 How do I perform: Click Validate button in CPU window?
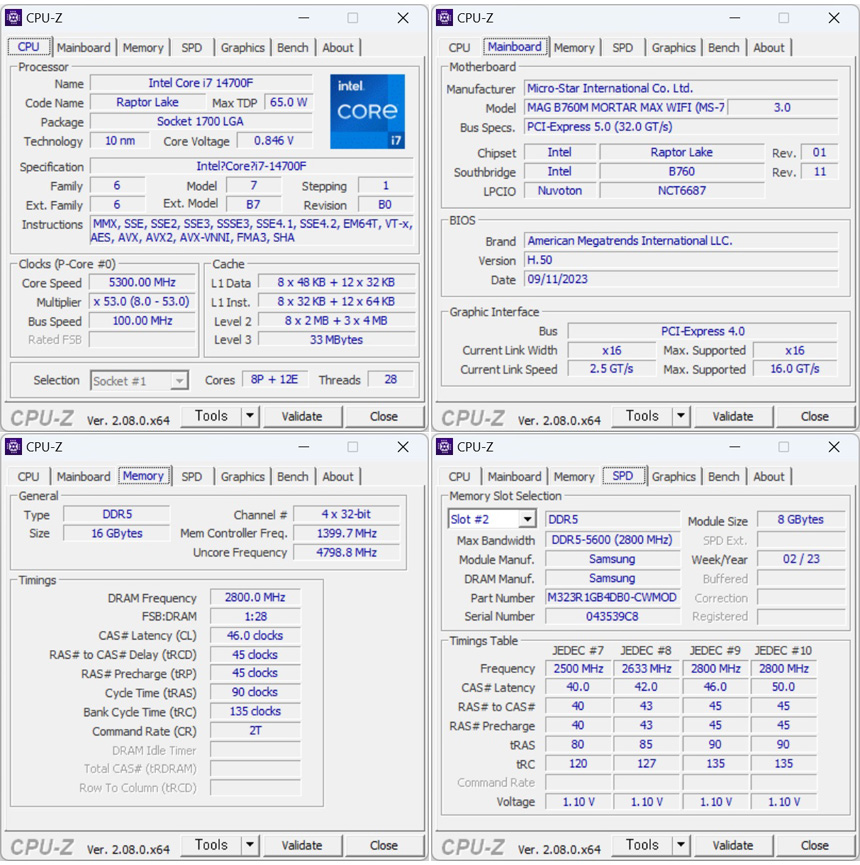302,416
